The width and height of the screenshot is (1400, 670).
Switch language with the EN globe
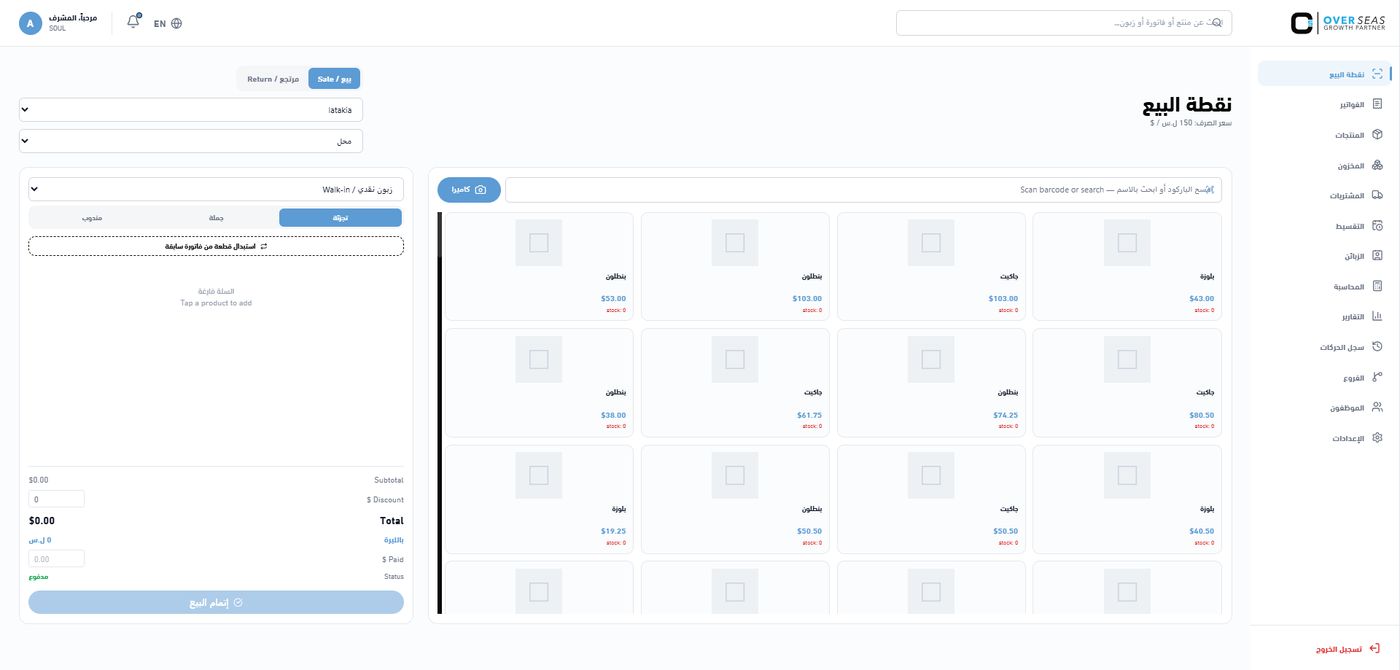click(168, 23)
